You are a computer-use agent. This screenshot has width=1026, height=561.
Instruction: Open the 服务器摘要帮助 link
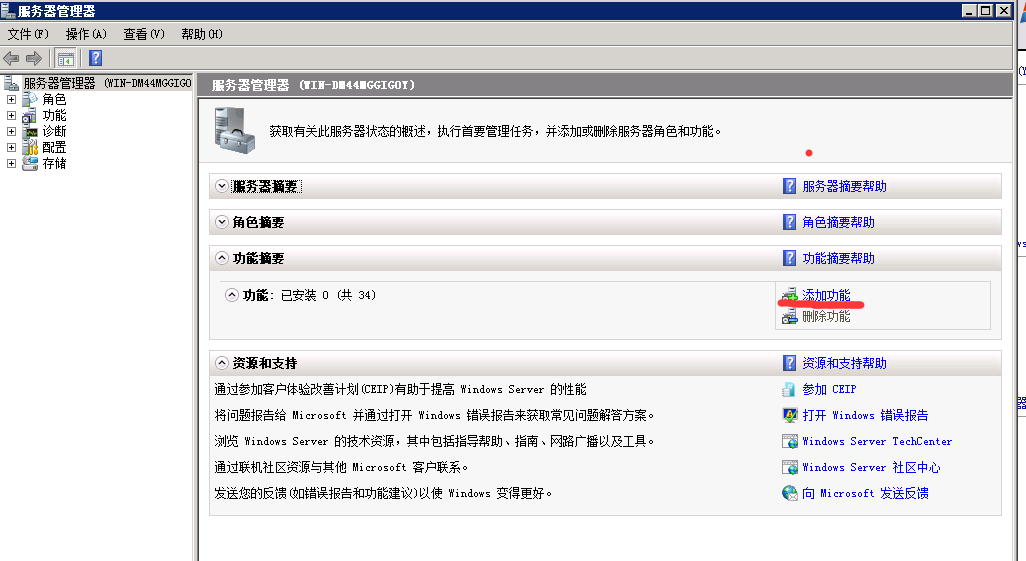[x=844, y=187]
